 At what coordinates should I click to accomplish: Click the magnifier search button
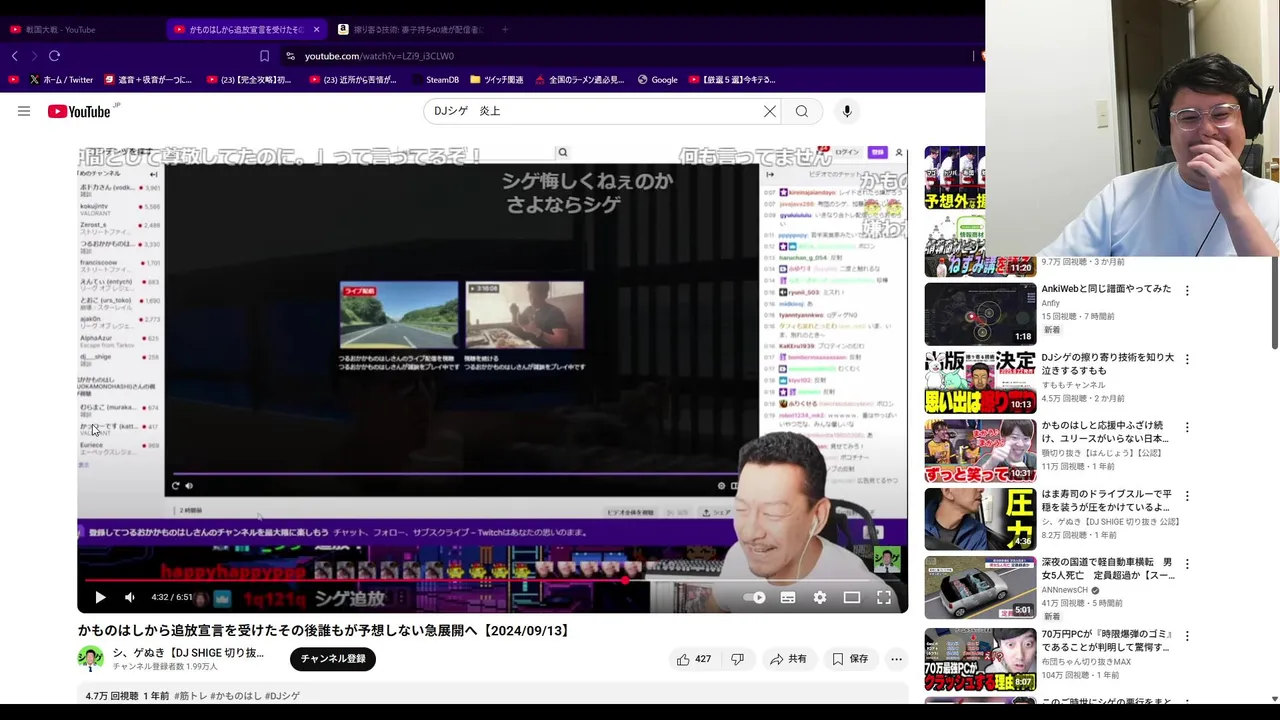pyautogui.click(x=802, y=111)
